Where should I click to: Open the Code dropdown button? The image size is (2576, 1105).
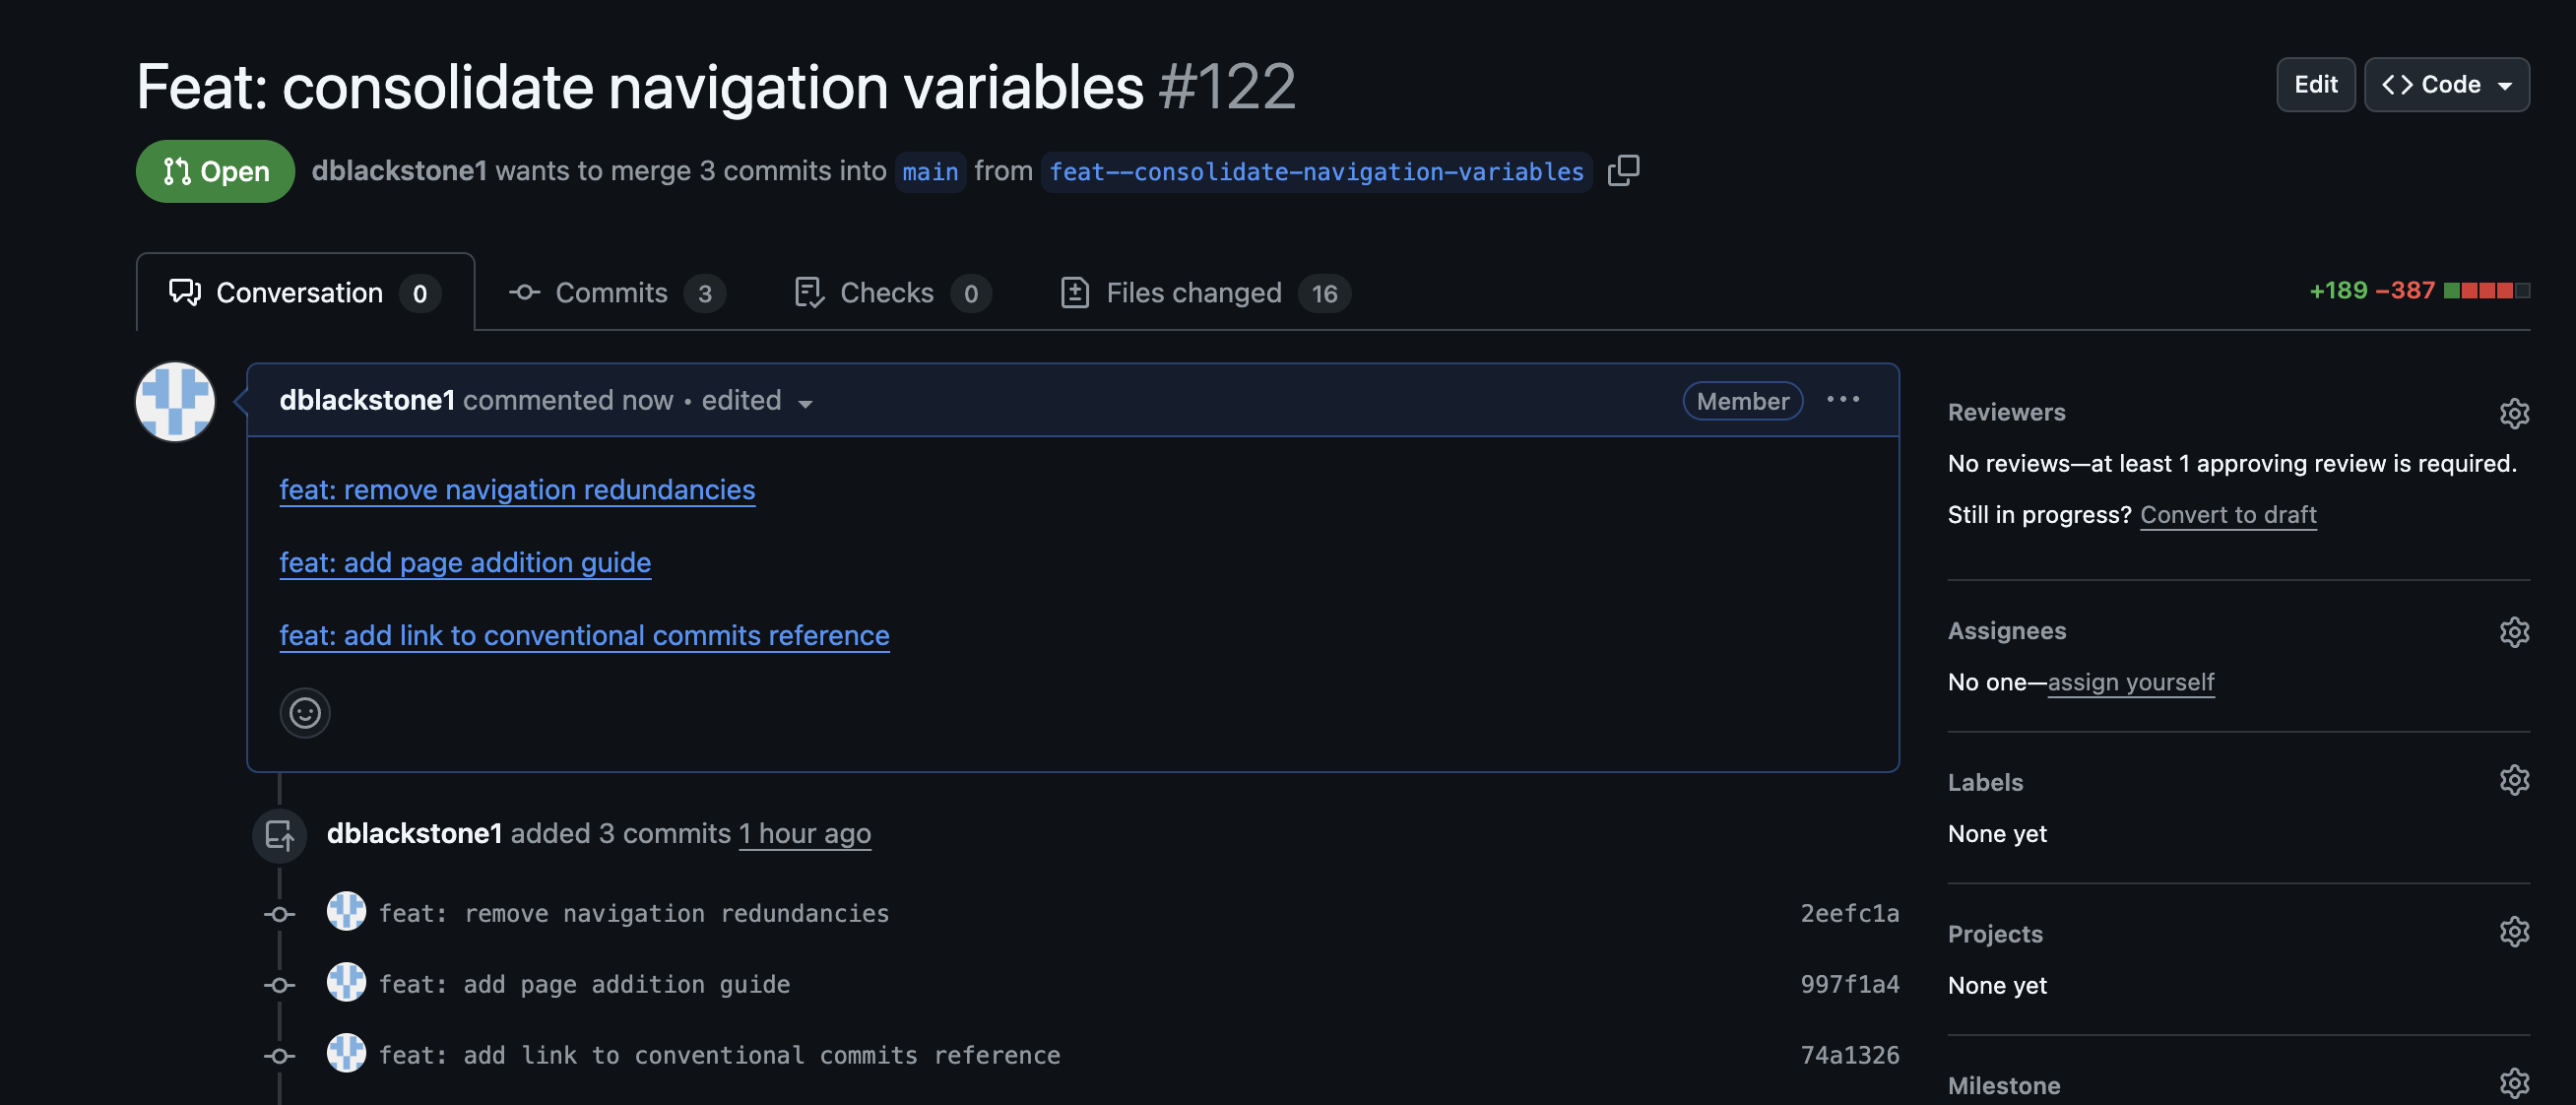2446,85
